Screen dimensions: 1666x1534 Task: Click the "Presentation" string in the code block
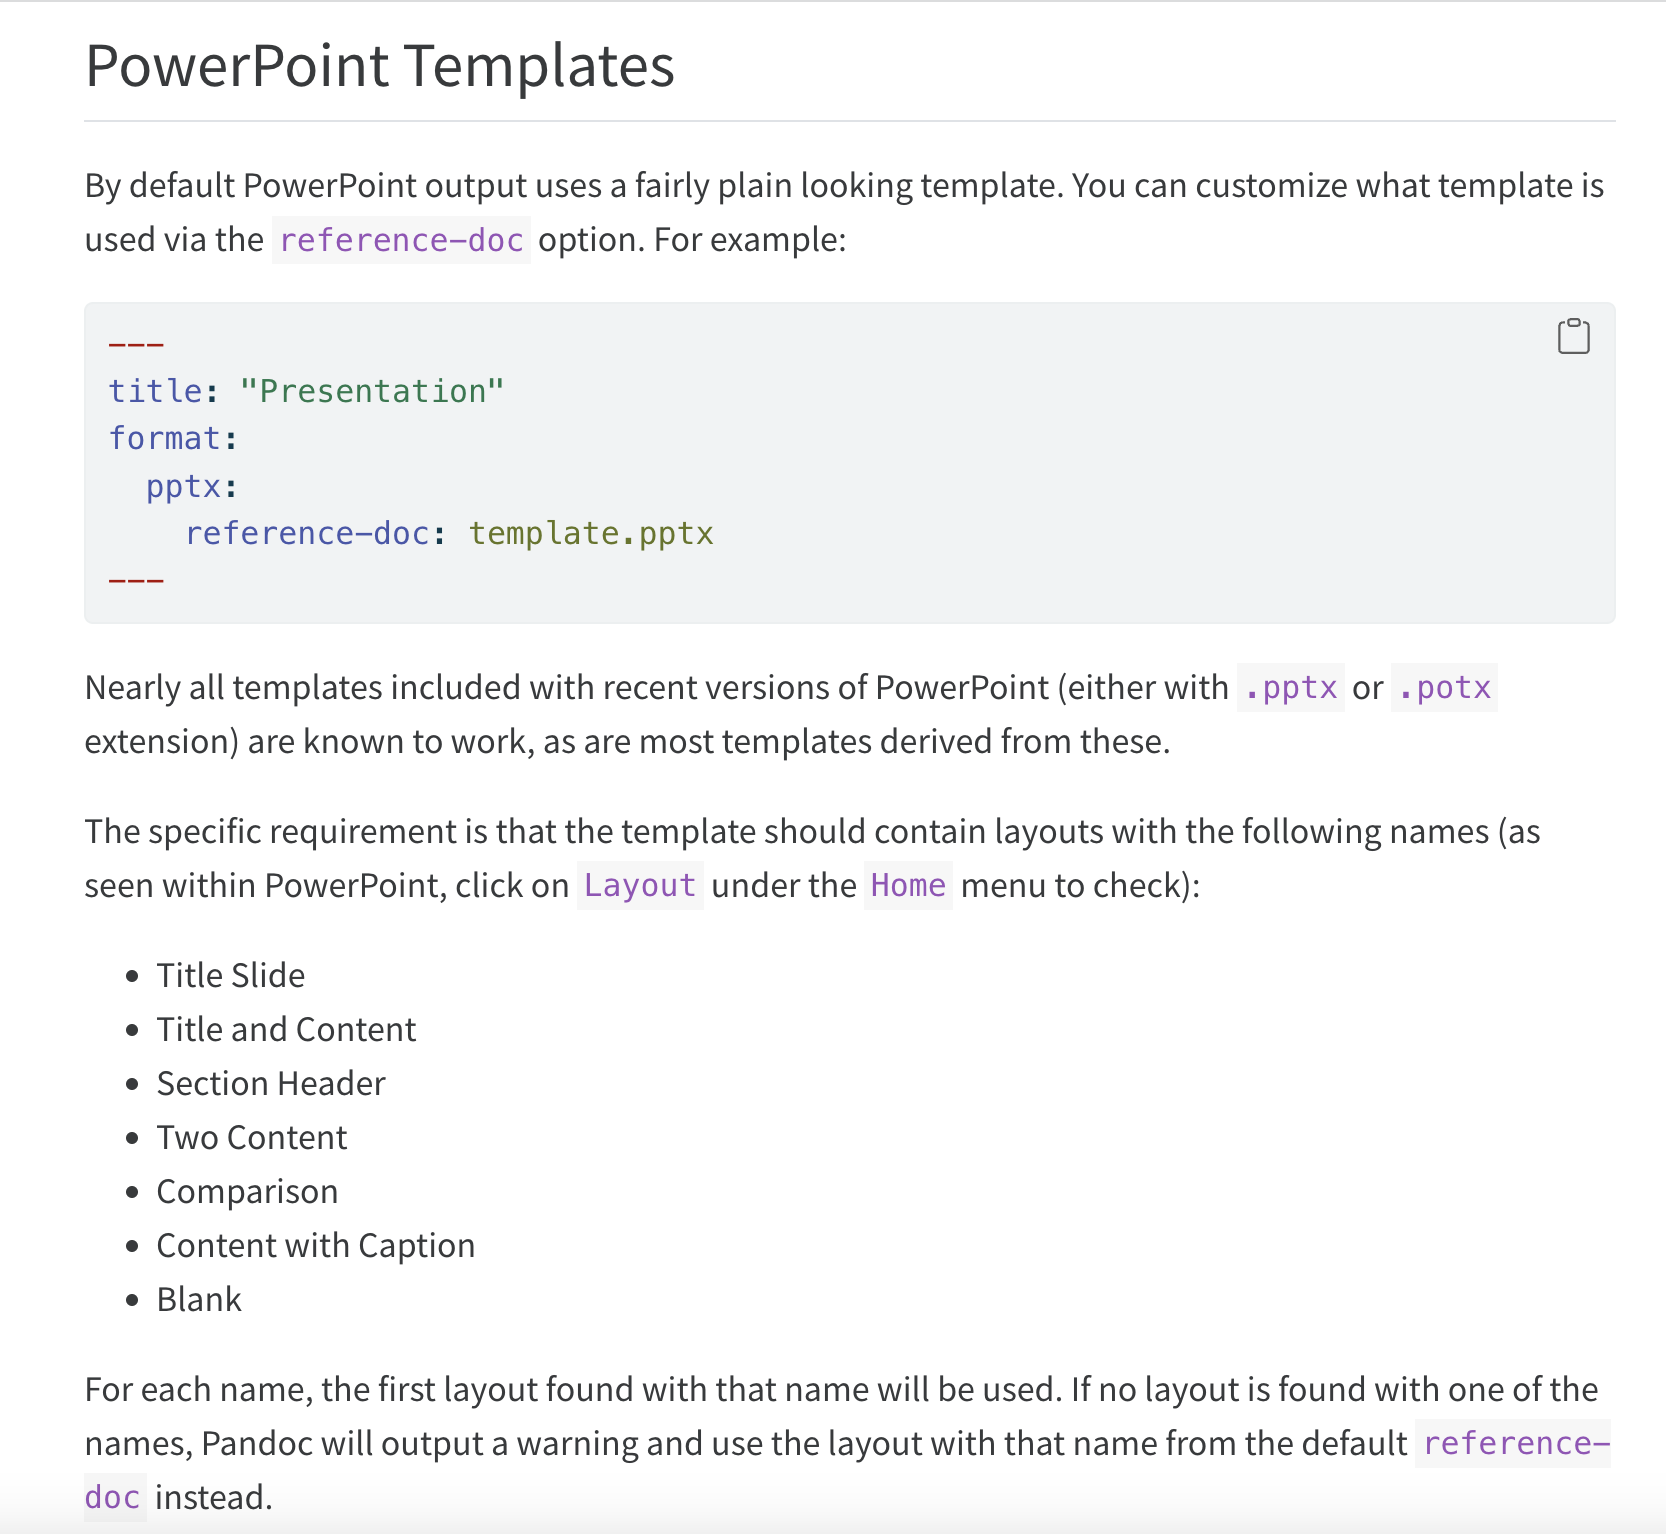[x=372, y=391]
